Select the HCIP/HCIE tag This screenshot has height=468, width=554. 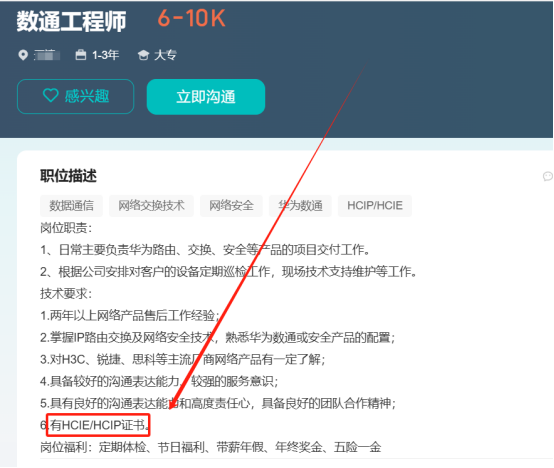click(375, 206)
